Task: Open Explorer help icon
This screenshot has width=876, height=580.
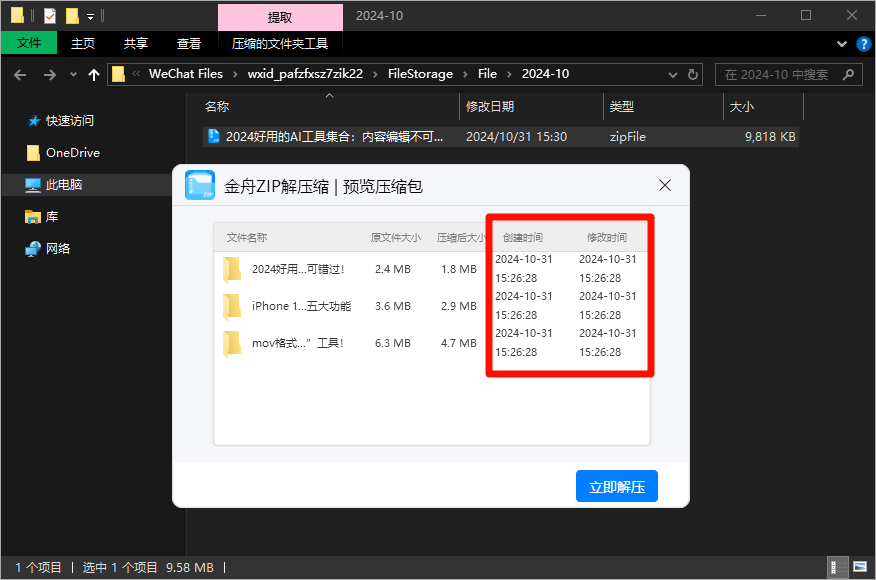Action: pyautogui.click(x=864, y=44)
